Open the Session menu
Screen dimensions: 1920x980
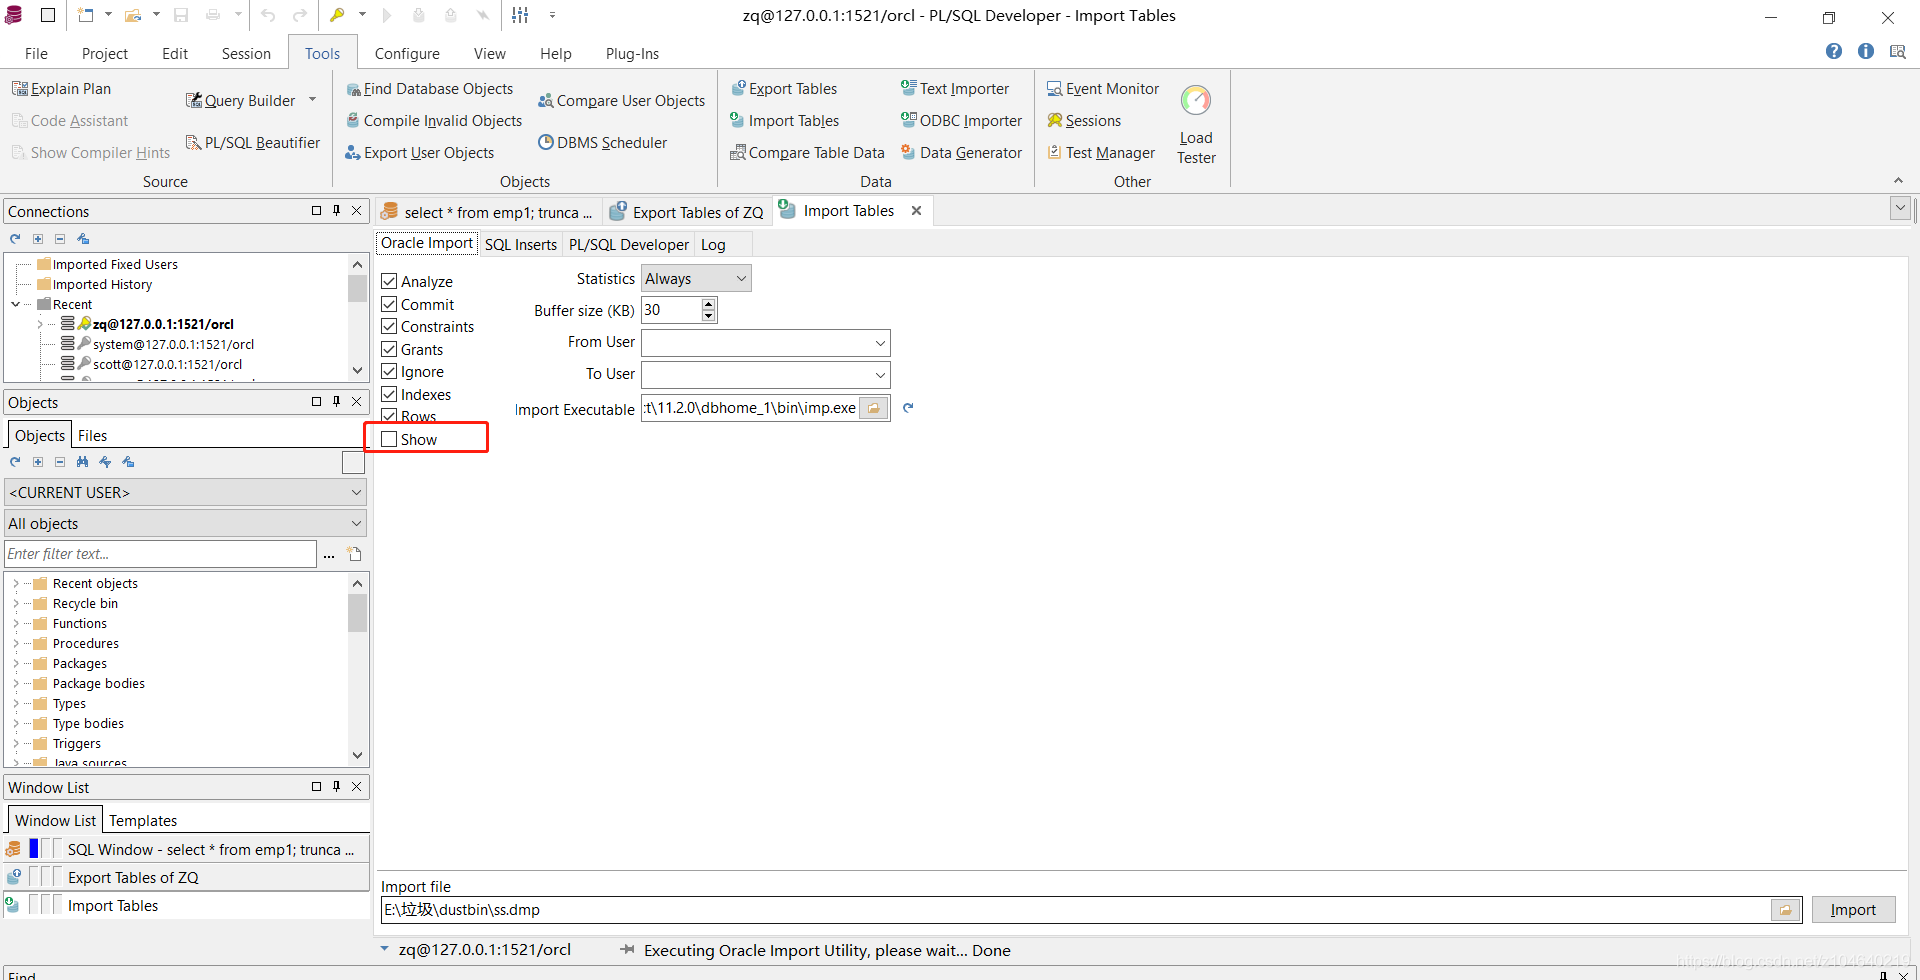click(x=246, y=54)
